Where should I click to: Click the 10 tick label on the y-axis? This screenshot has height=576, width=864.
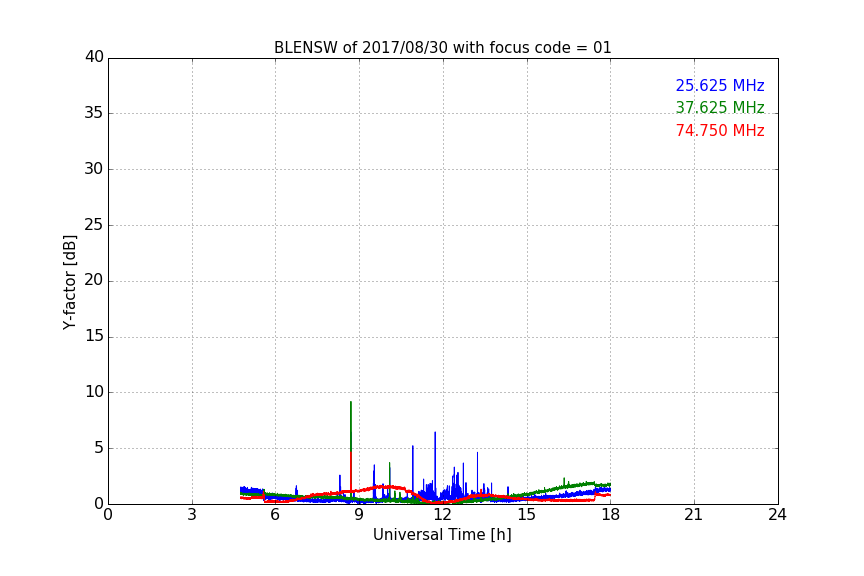point(94,392)
